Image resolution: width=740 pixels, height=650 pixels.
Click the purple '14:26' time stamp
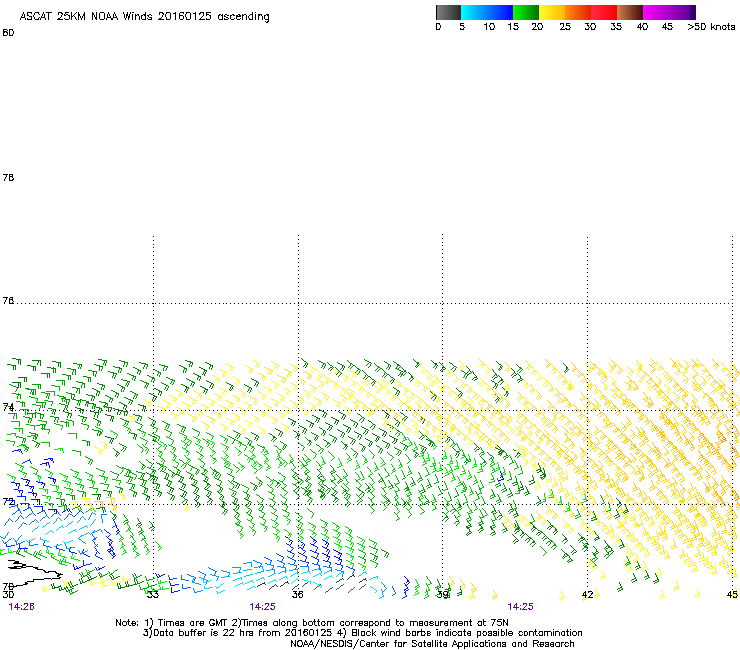(x=21, y=607)
